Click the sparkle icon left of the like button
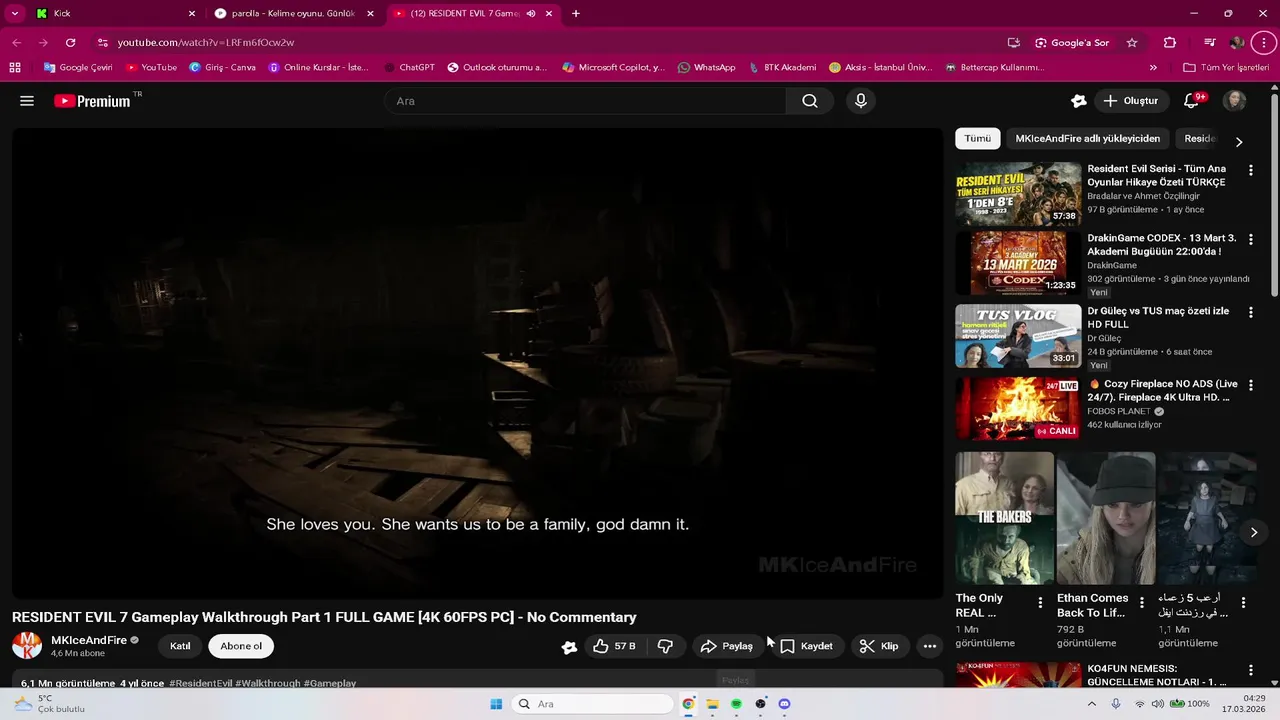This screenshot has width=1280, height=720. [x=569, y=647]
